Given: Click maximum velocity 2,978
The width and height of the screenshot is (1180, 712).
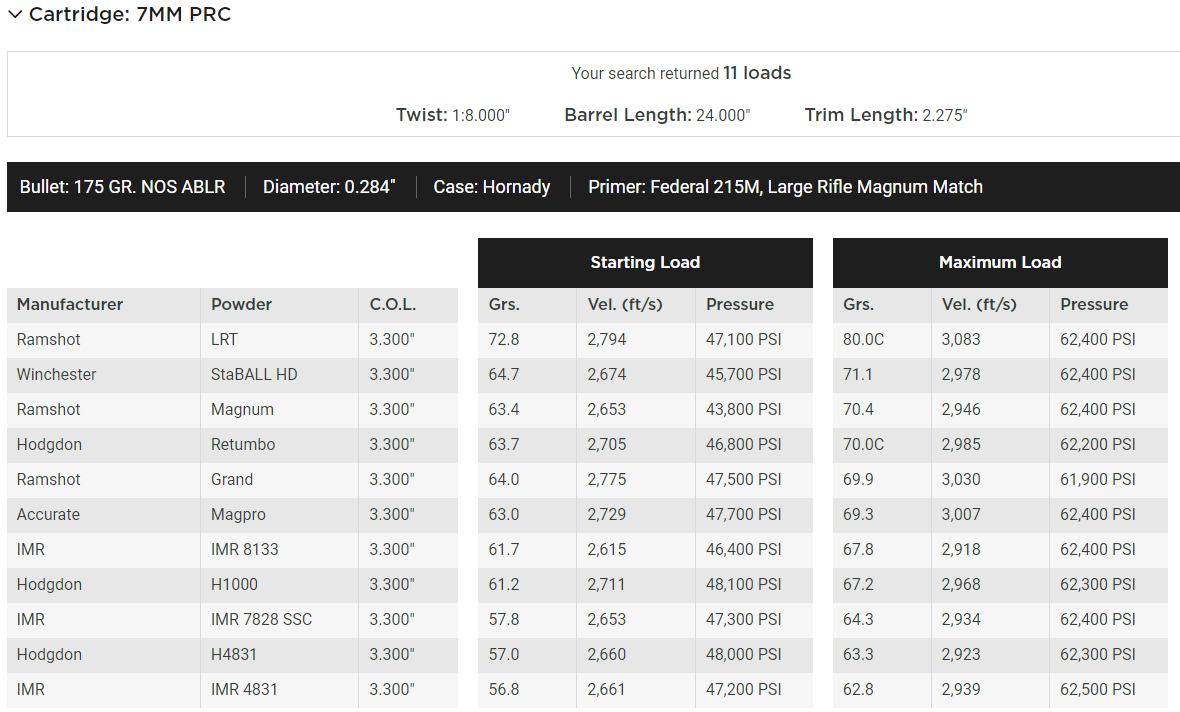Looking at the screenshot, I should click(x=961, y=375).
